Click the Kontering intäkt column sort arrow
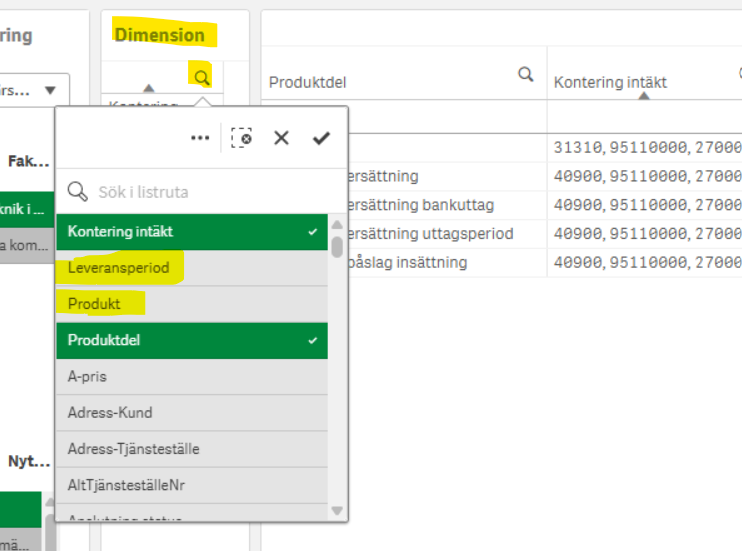Screen dimensions: 742x551 click(643, 96)
